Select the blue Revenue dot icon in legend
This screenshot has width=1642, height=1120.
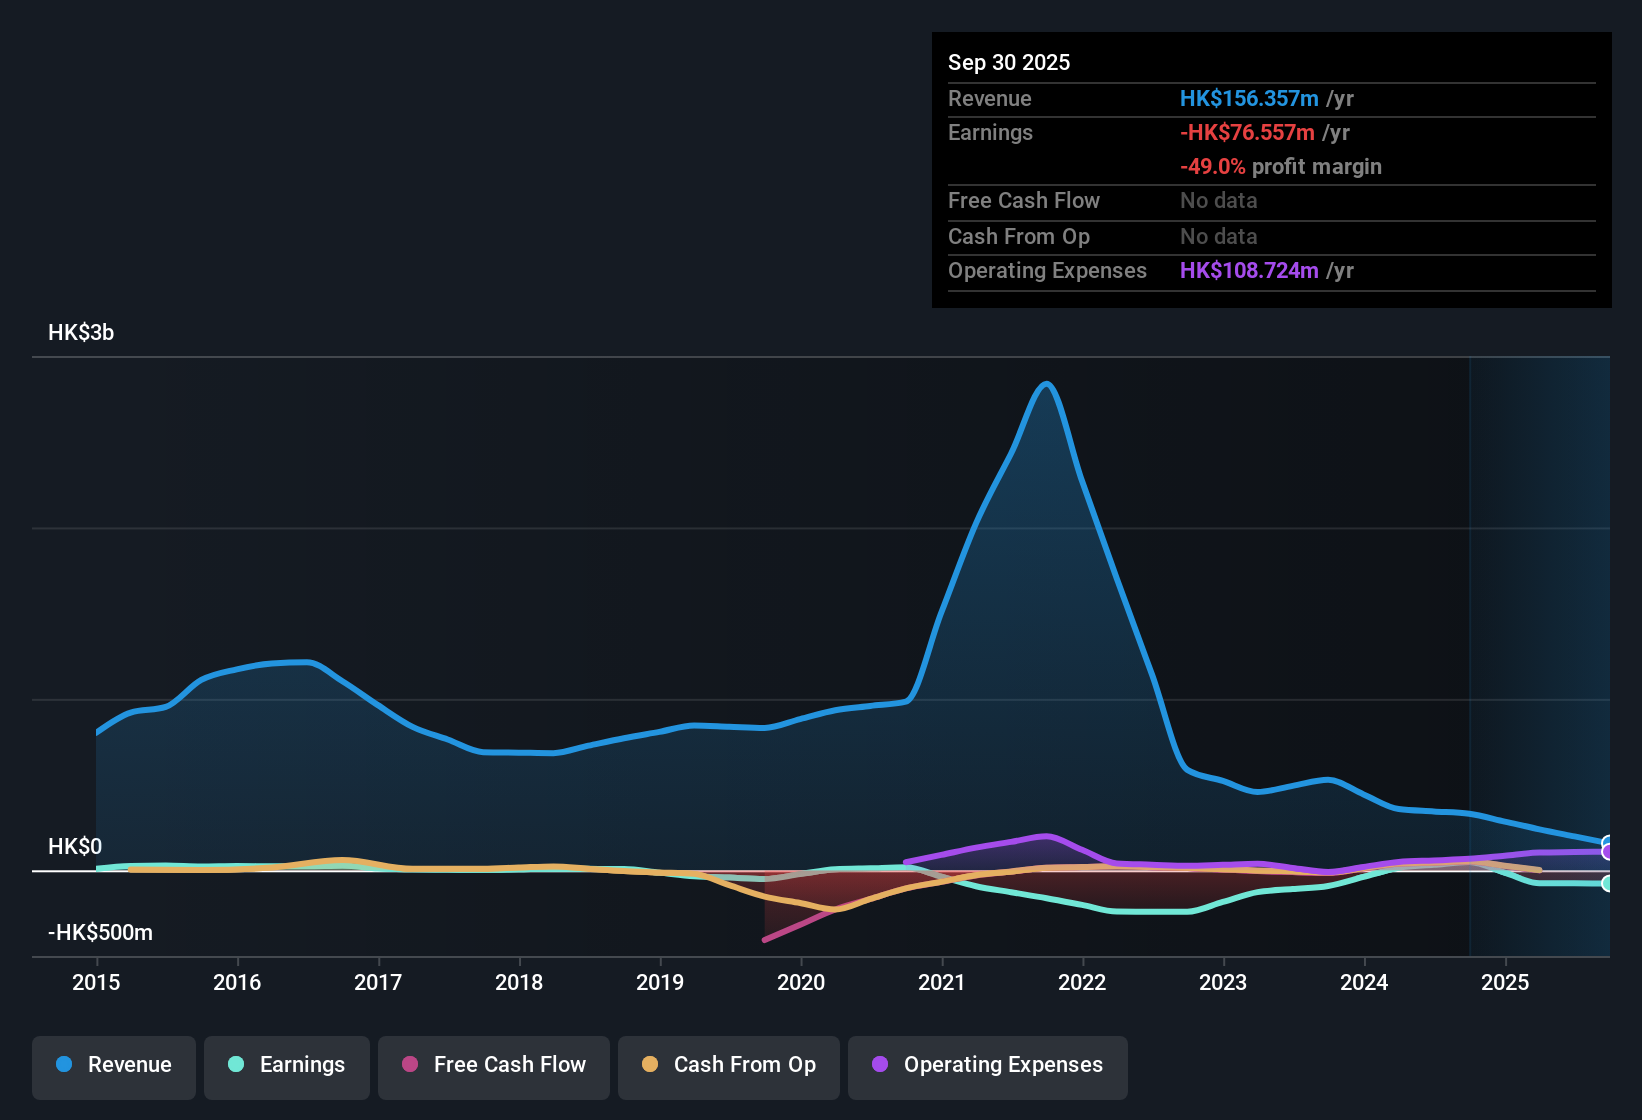point(63,1065)
